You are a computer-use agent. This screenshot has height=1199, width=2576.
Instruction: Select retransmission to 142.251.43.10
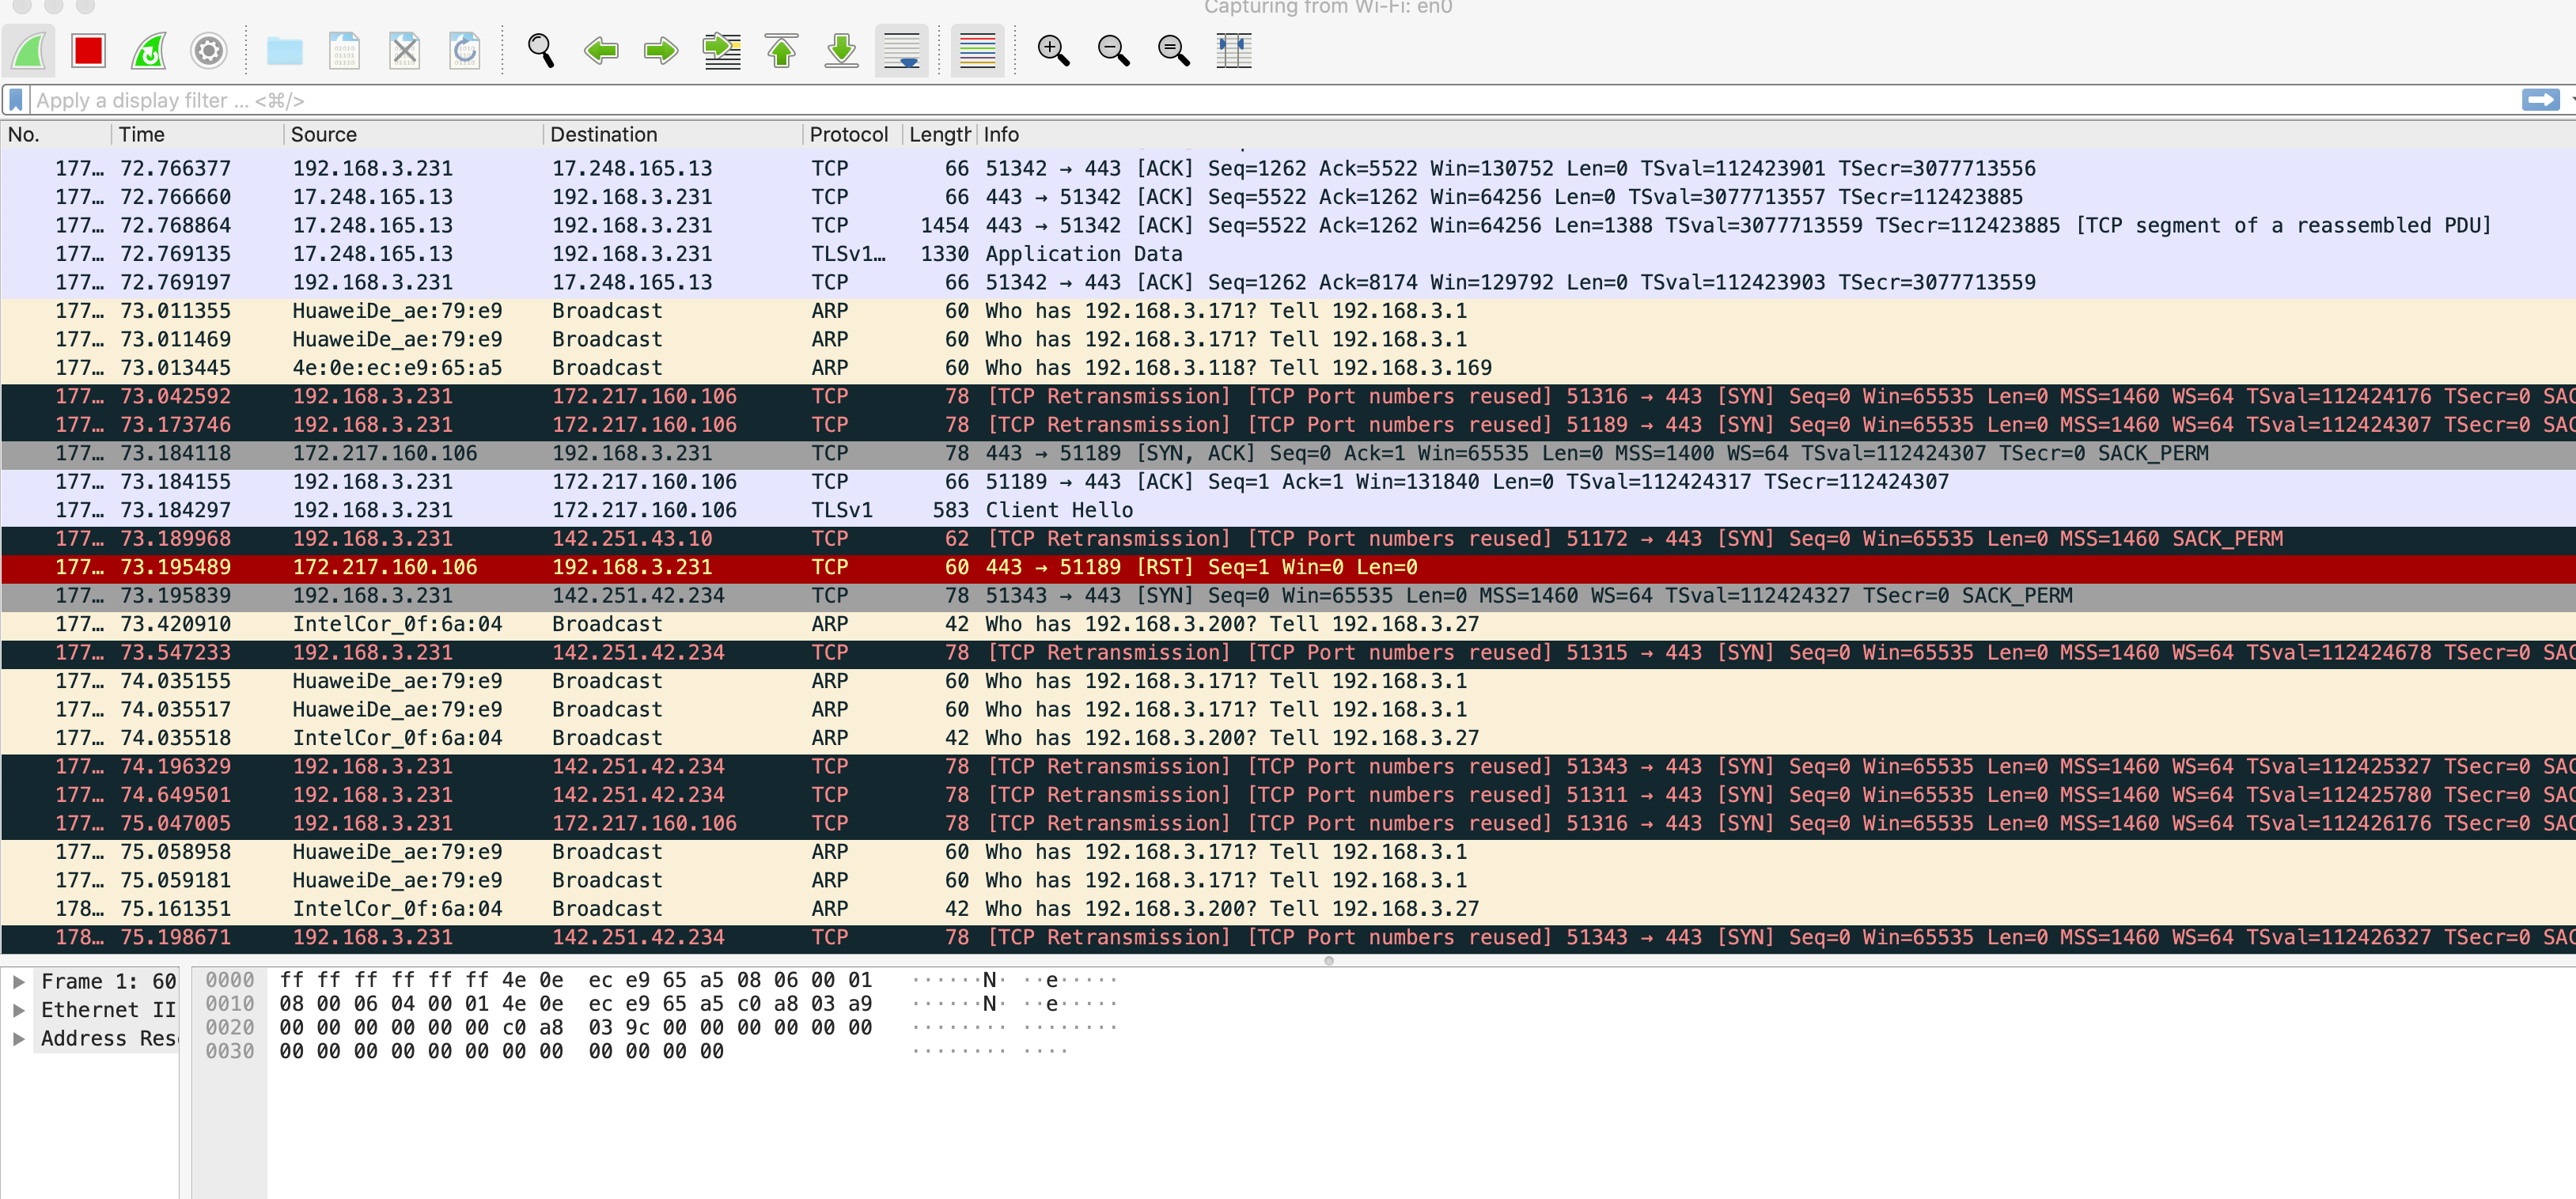coord(1288,539)
